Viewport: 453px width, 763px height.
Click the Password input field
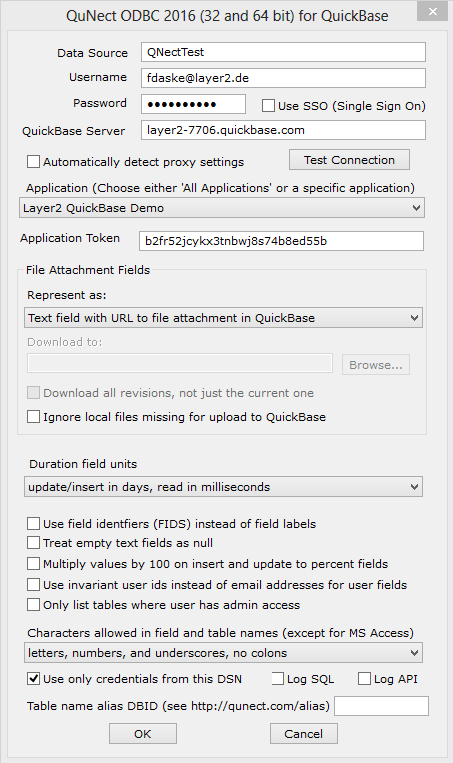click(x=193, y=104)
